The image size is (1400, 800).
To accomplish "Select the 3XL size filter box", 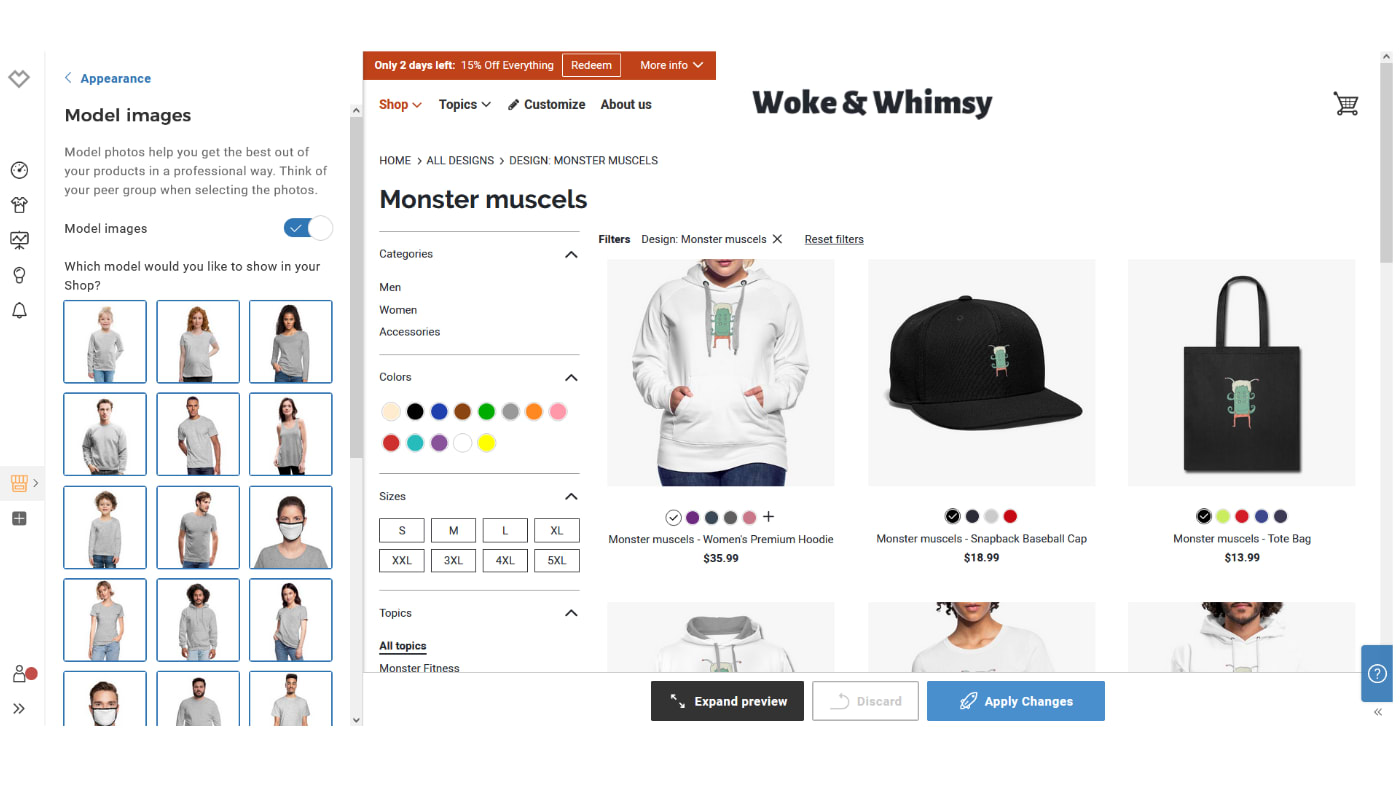I will point(453,560).
